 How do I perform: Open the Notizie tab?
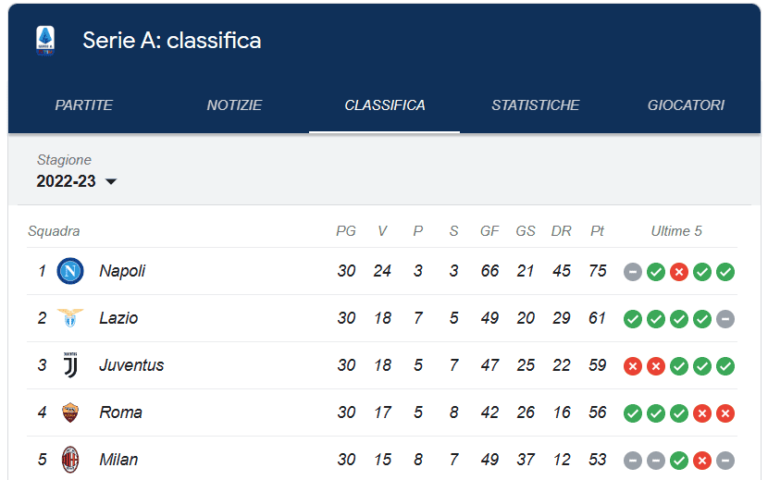pyautogui.click(x=234, y=105)
